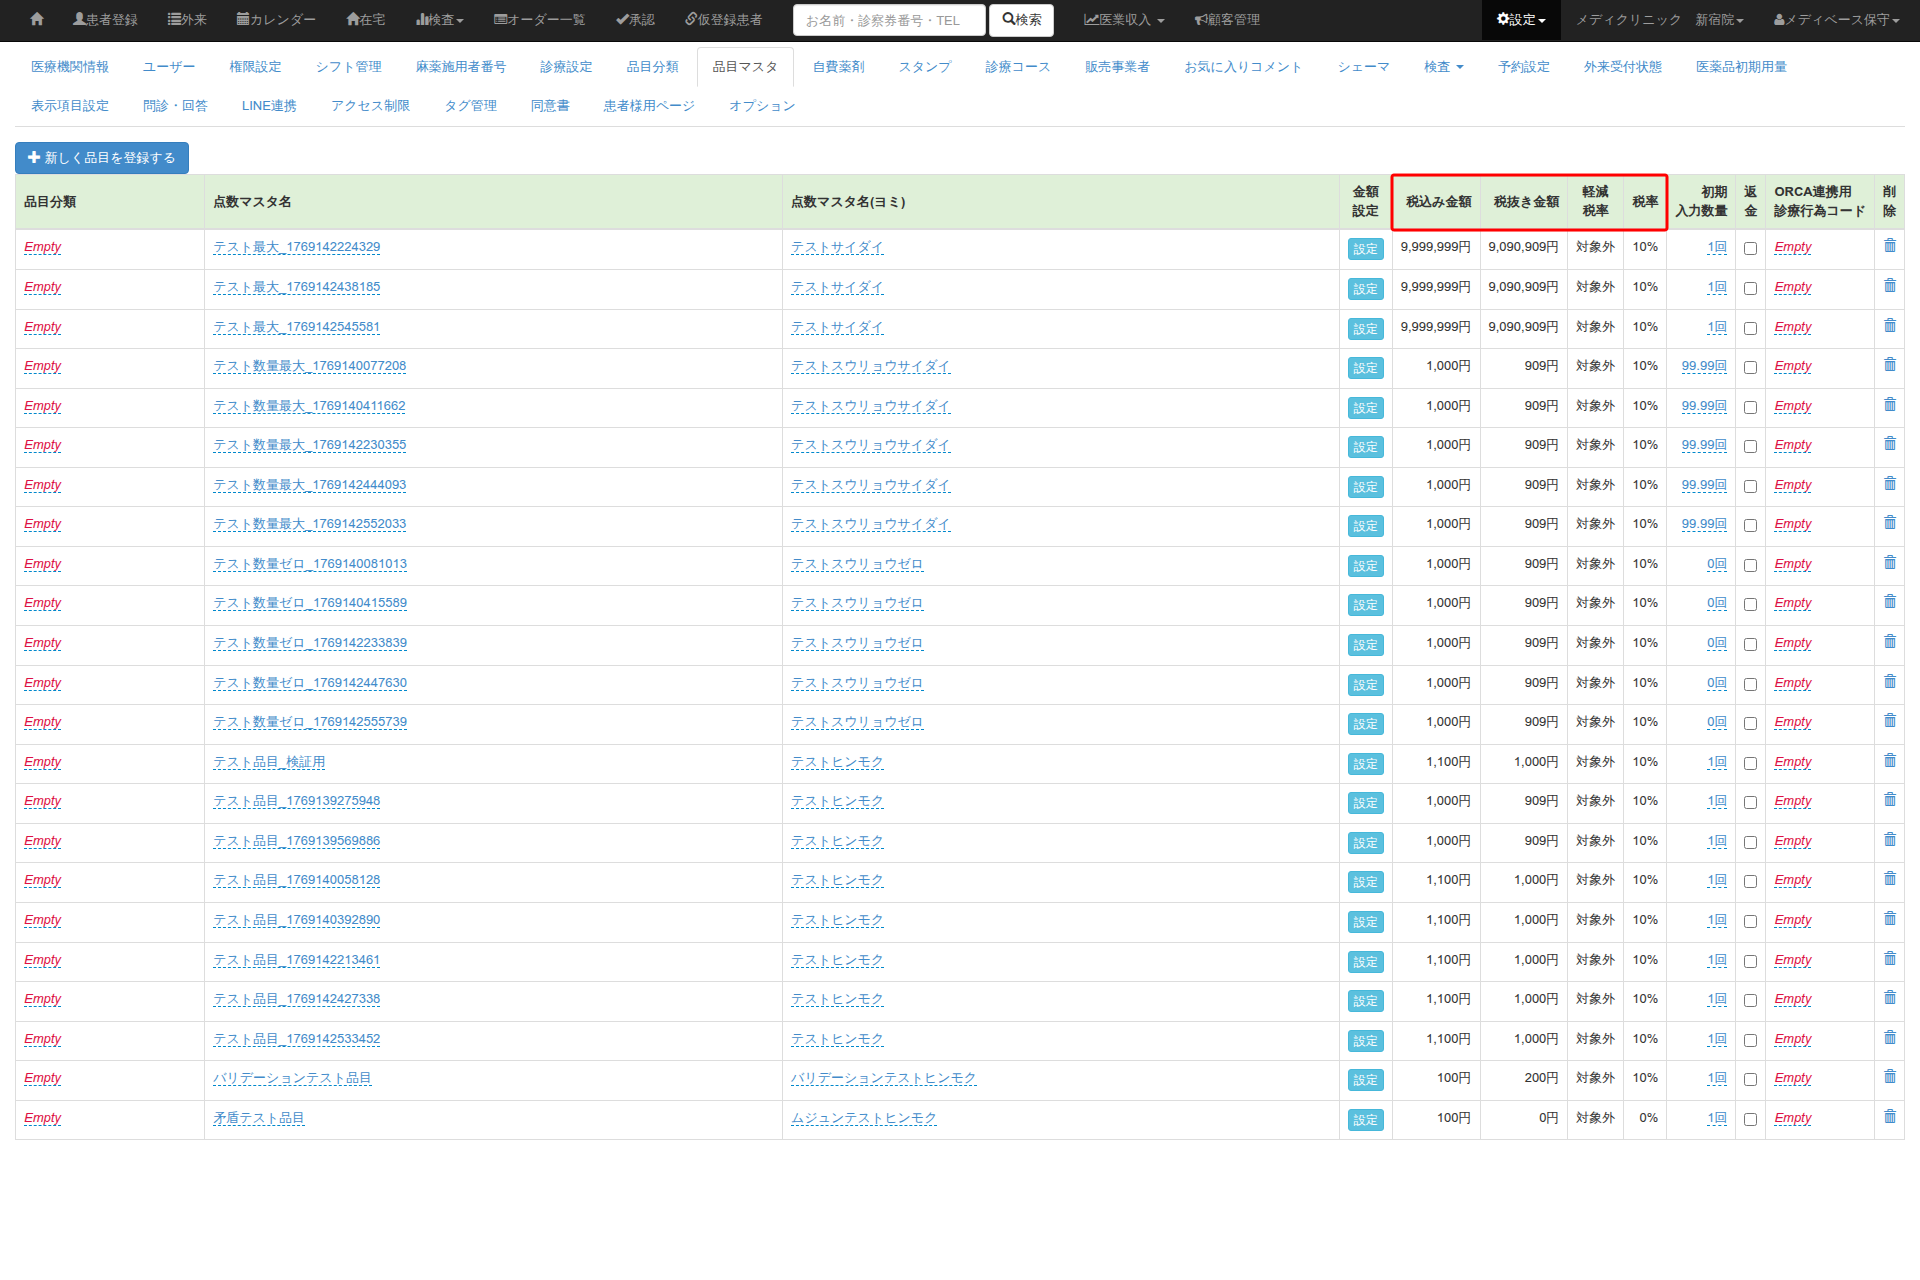Open 患者登録 with the person icon
This screenshot has width=1920, height=1280.
105,19
